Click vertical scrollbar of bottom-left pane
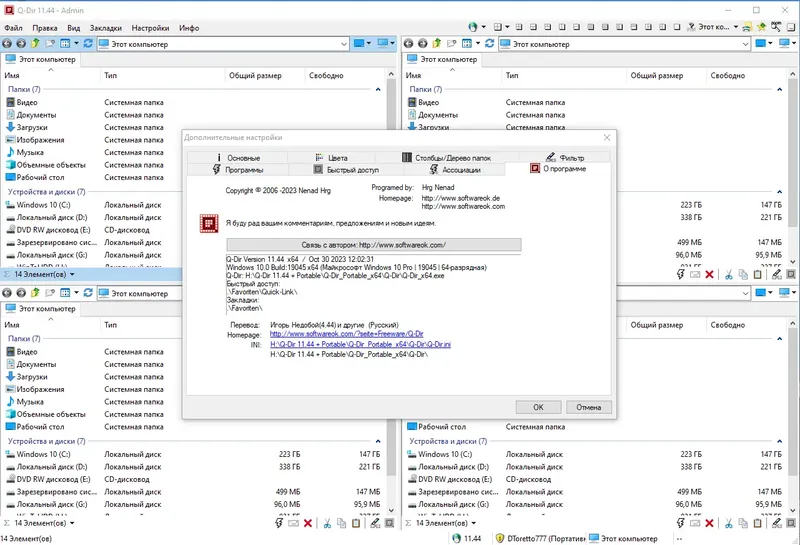The image size is (800, 545). point(391,417)
